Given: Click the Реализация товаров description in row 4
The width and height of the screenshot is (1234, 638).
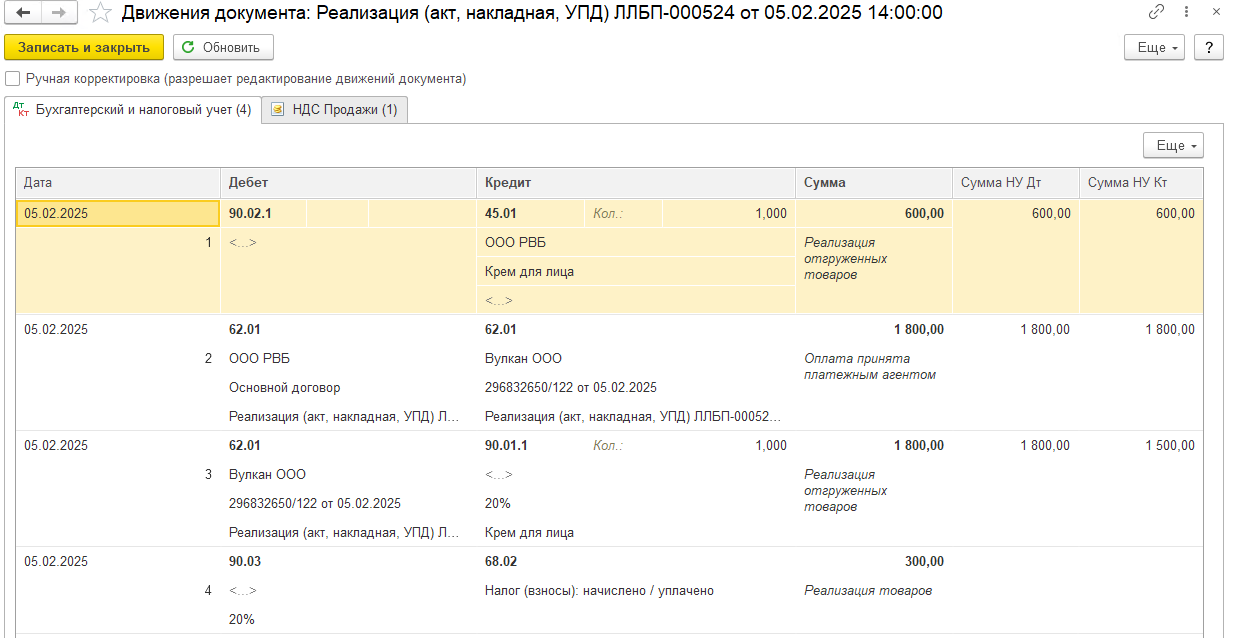Looking at the screenshot, I should (868, 590).
